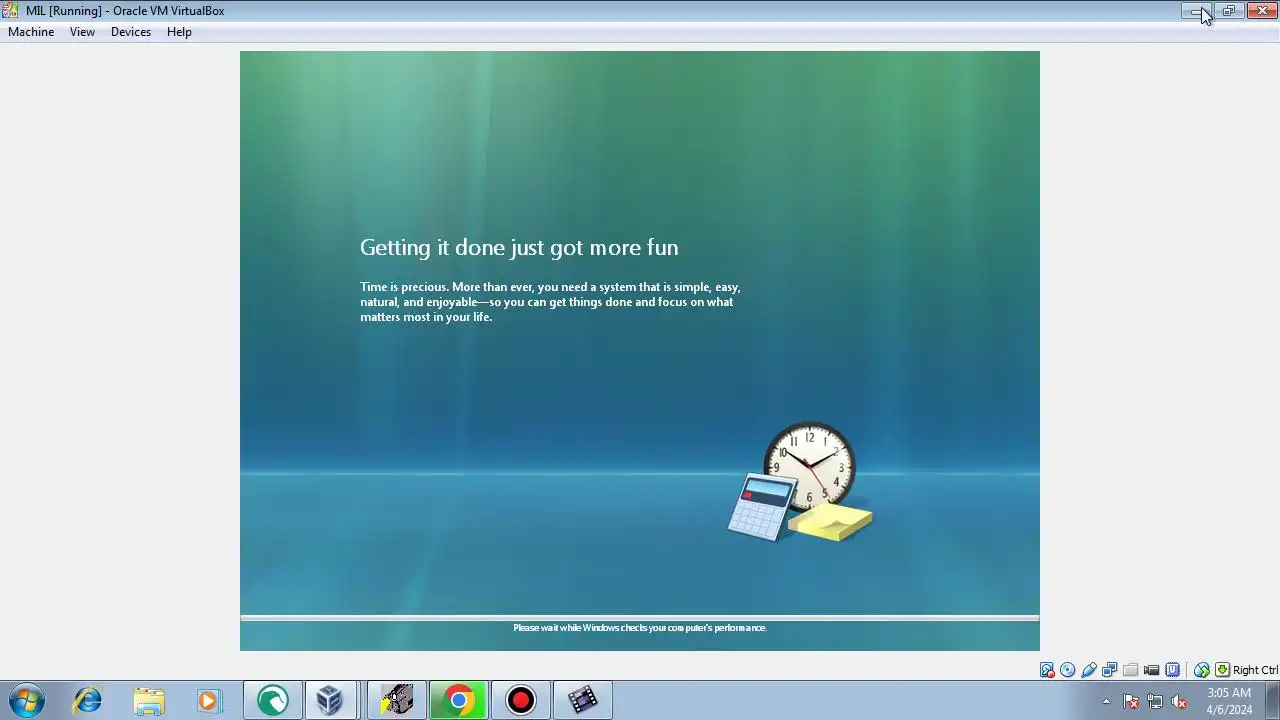Click the yellow sticky notes image in the VM
The height and width of the screenshot is (720, 1280).
[x=830, y=522]
